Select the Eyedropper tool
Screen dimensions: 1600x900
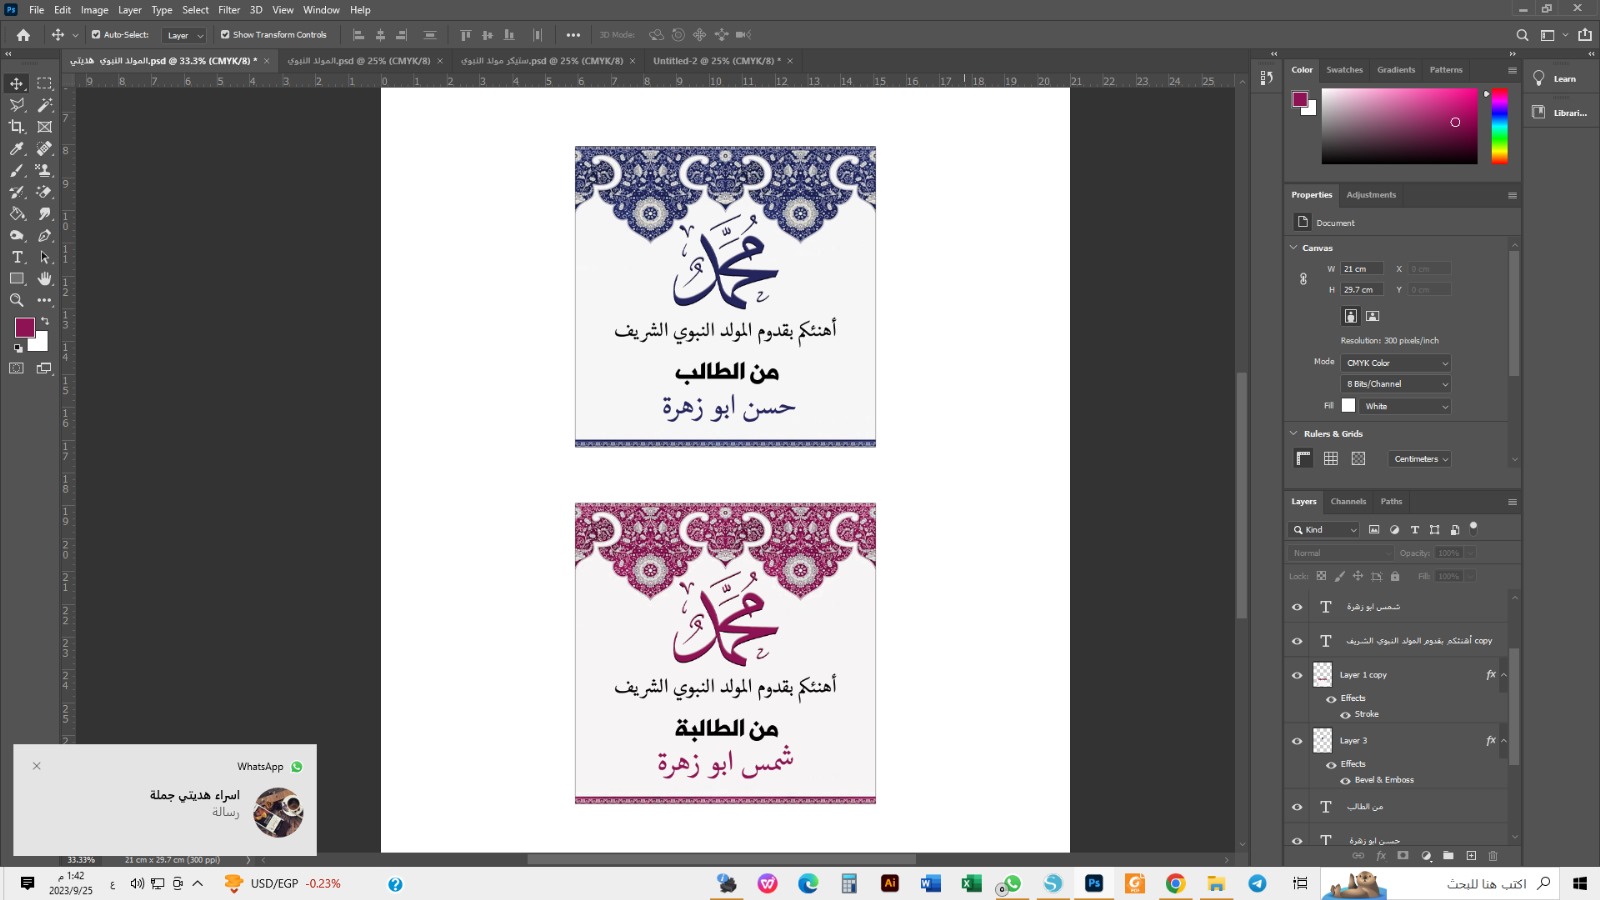pos(17,149)
